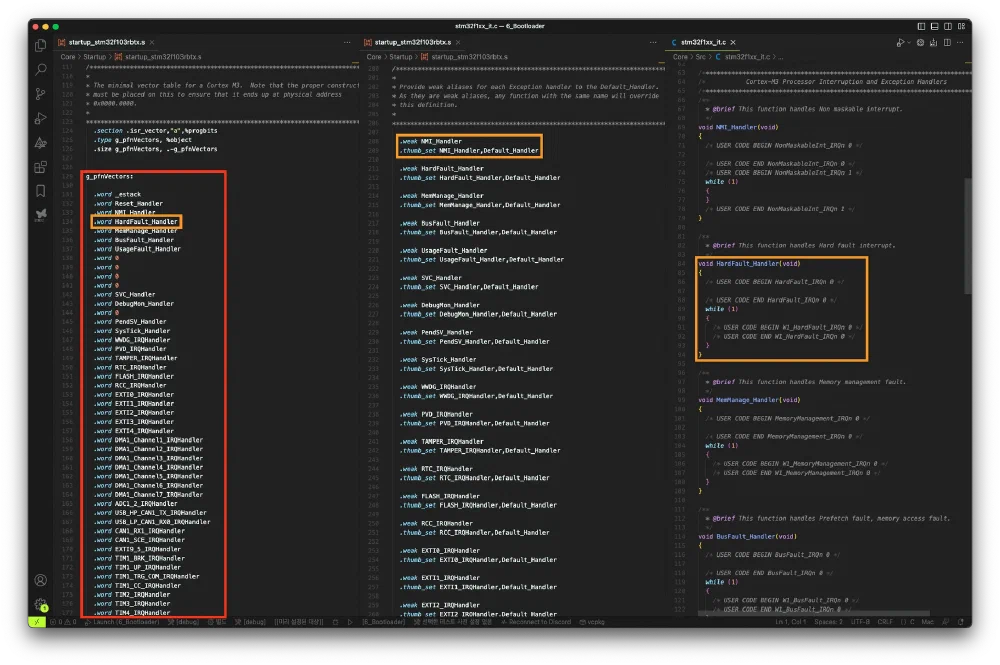This screenshot has height=665, width=1000.
Task: Click the Core breadcrumb in the left editor
Action: pyautogui.click(x=68, y=57)
